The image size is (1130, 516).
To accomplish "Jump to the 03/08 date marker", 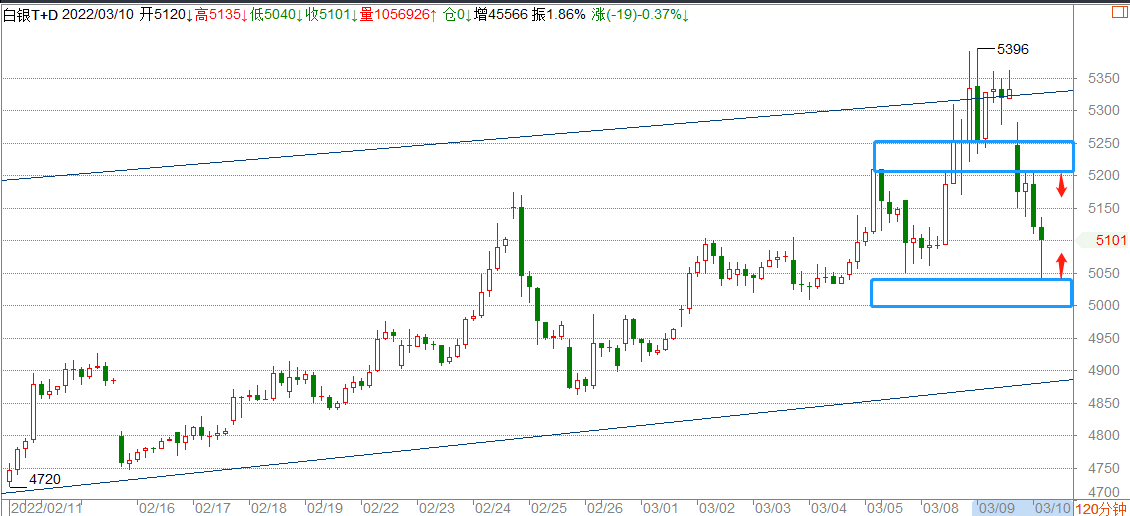I will click(x=939, y=508).
